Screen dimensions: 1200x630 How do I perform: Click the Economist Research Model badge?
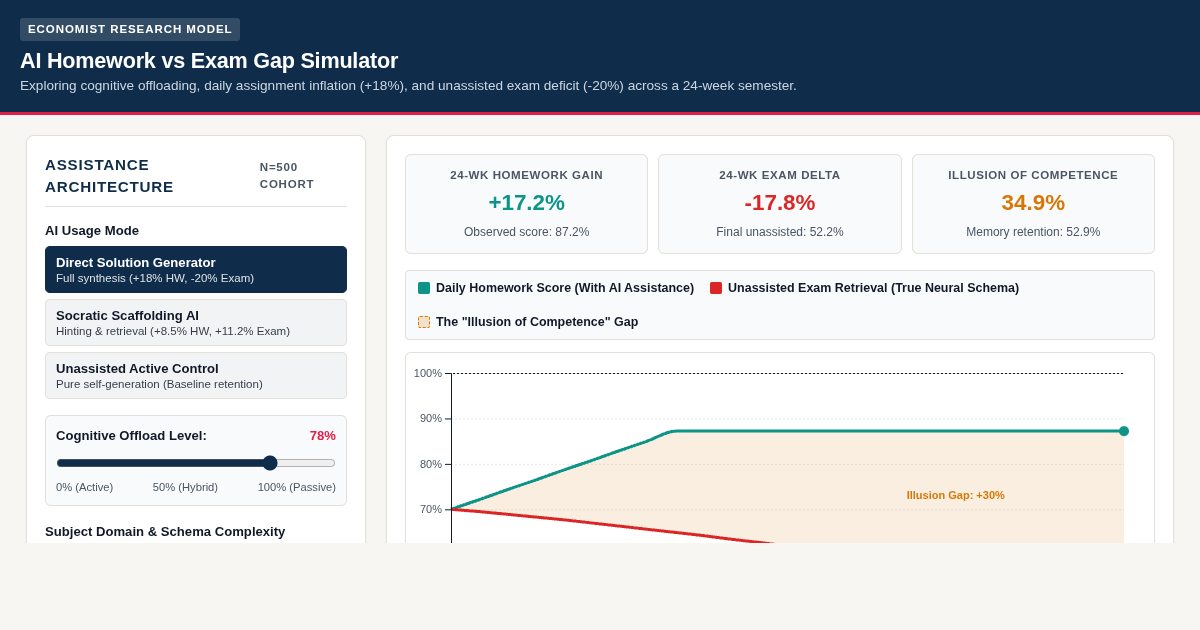click(130, 29)
